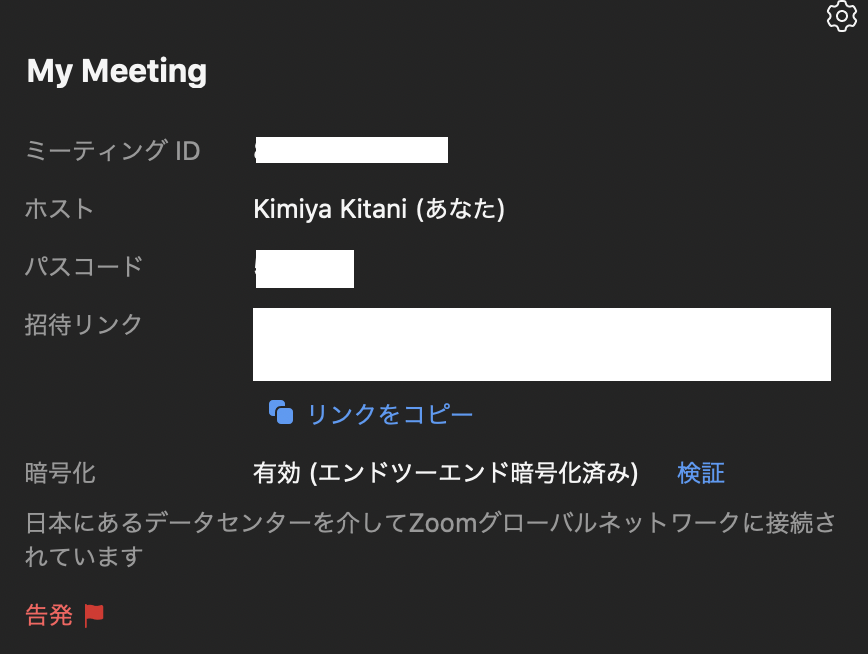Click the リンクをコピー text link
The width and height of the screenshot is (868, 654).
coord(390,414)
